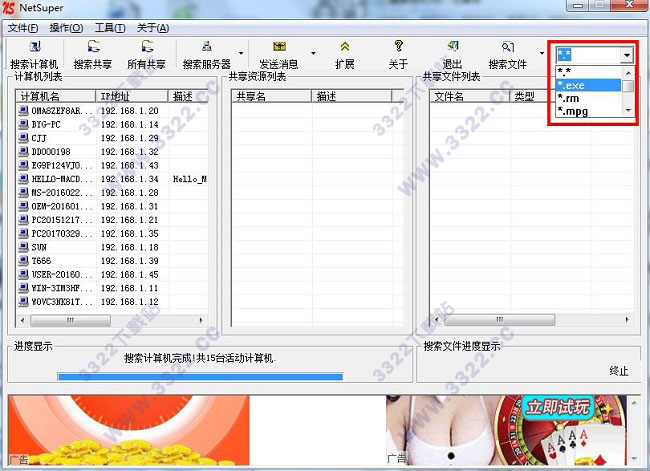Open the 关于(A) menu
This screenshot has width=650, height=471.
(153, 28)
